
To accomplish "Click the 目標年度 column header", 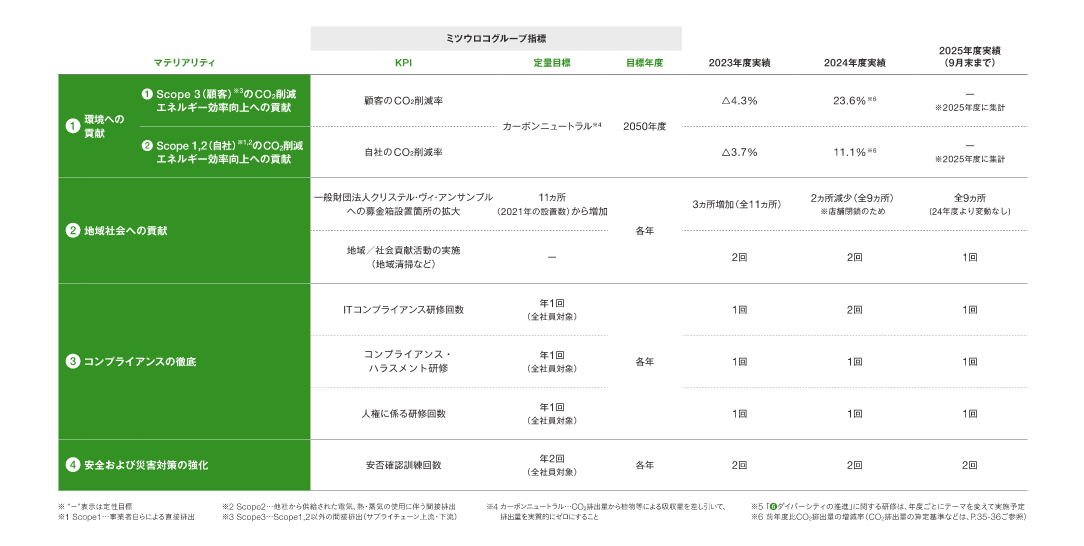I will pos(644,63).
